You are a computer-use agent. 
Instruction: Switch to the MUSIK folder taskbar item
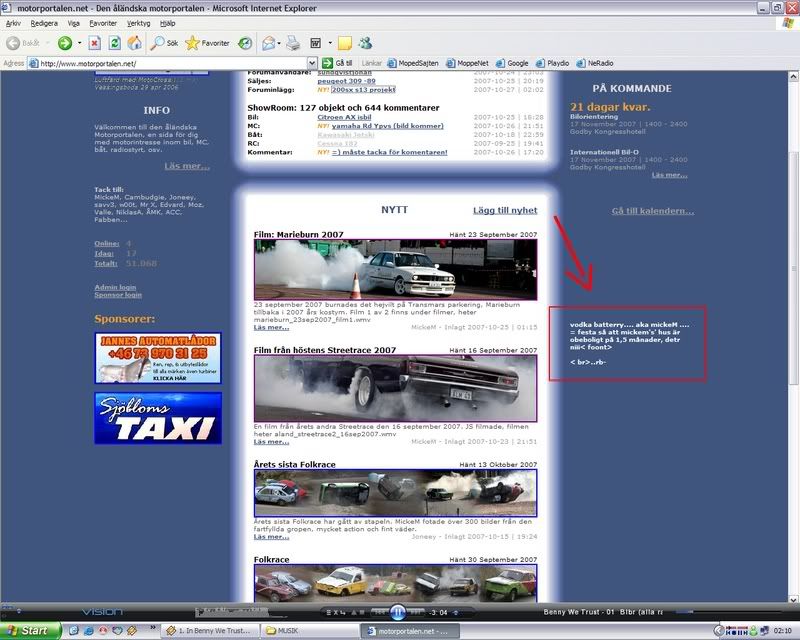pos(309,631)
